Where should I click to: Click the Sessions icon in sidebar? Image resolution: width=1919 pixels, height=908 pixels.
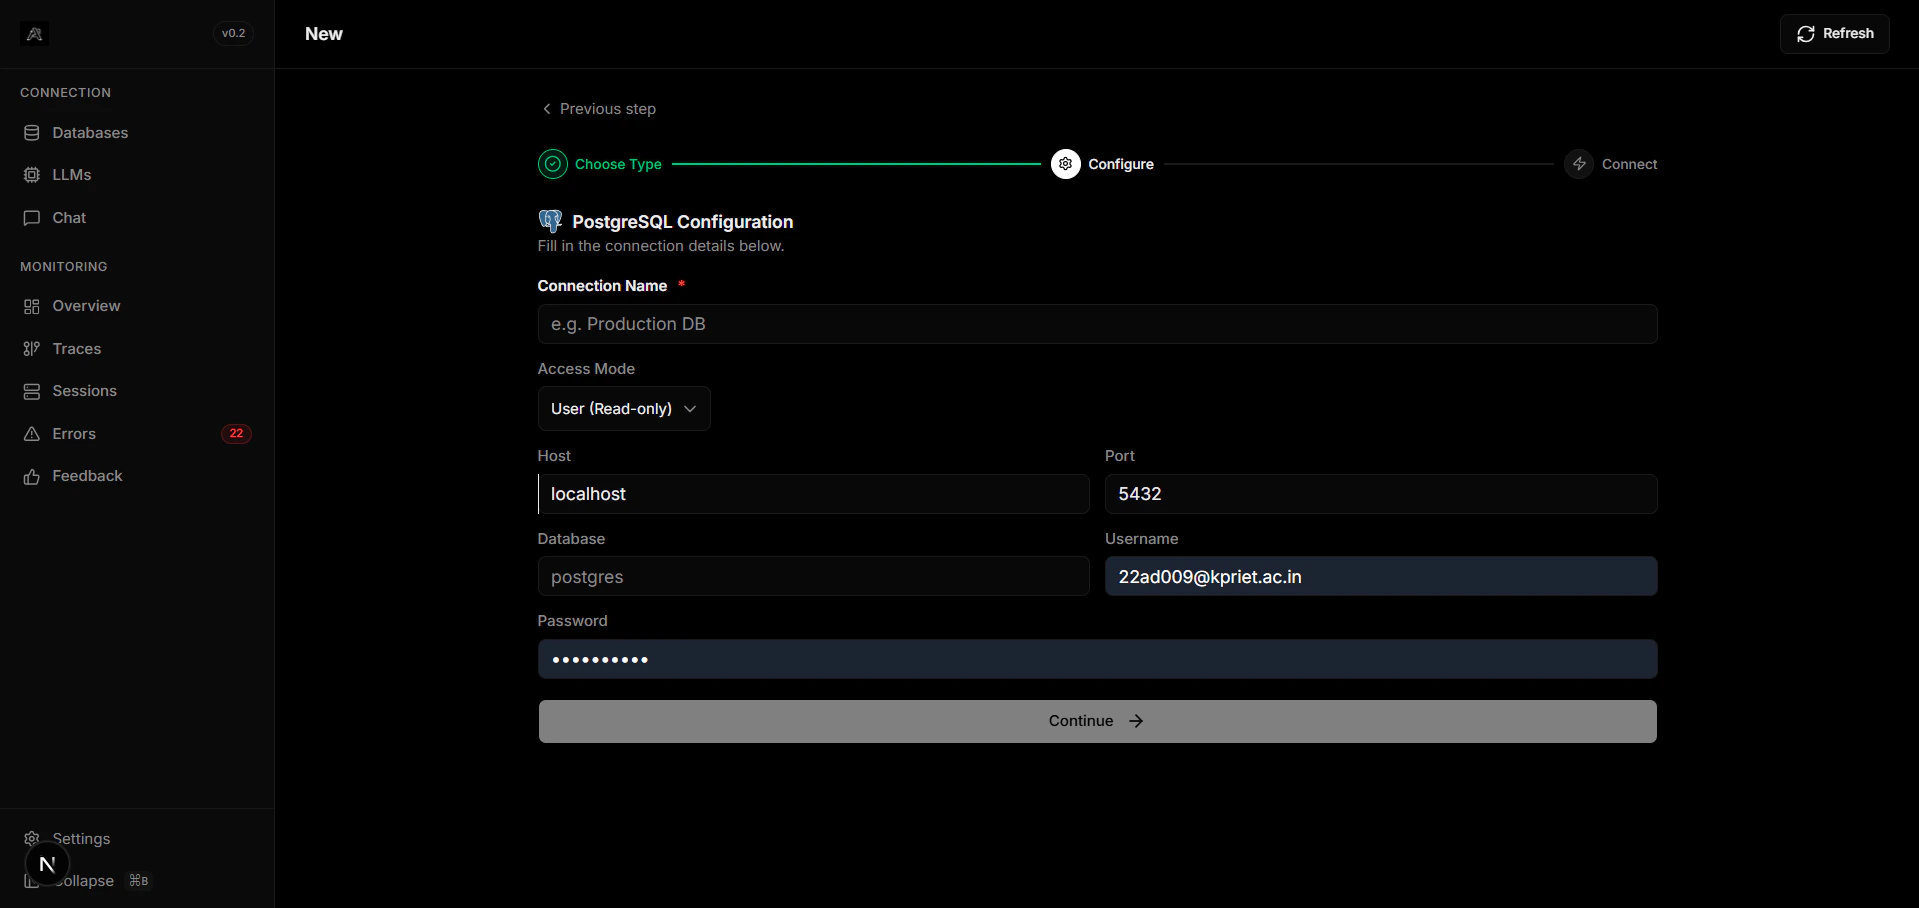click(32, 391)
